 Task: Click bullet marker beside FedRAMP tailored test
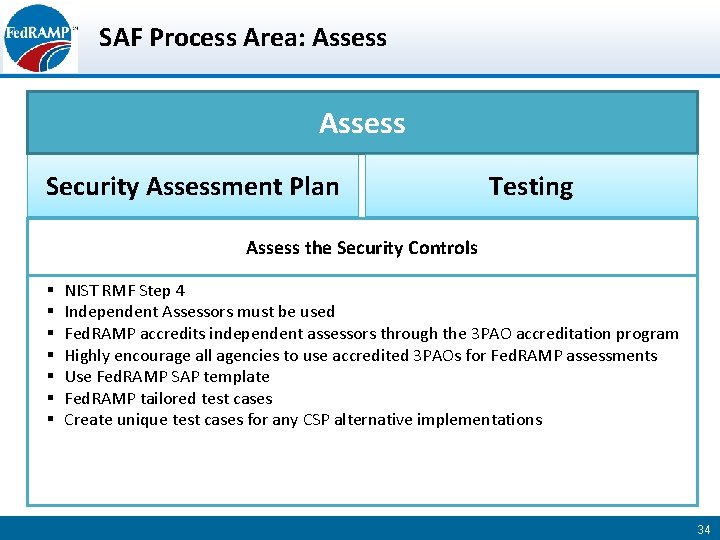(51, 397)
